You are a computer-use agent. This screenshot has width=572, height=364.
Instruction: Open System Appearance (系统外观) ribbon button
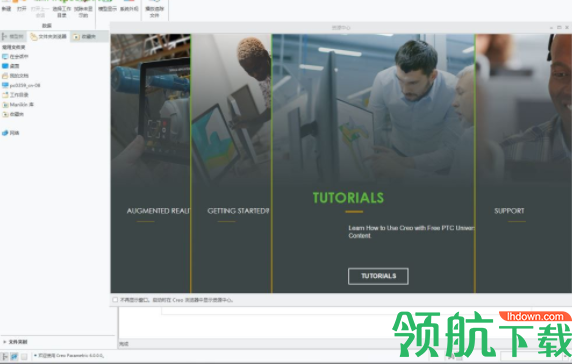click(x=129, y=7)
